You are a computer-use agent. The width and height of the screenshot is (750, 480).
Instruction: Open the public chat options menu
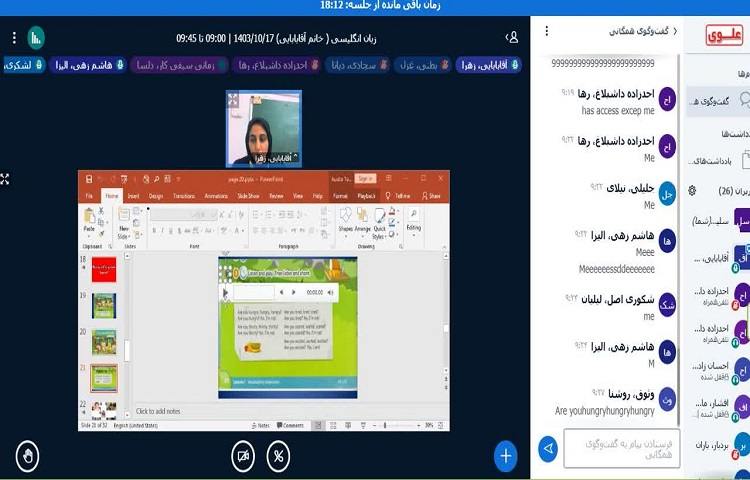(x=546, y=31)
